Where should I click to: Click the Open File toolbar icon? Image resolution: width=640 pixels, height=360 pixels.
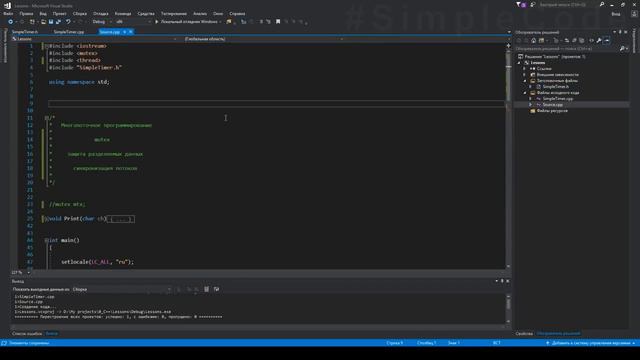pyautogui.click(x=43, y=22)
